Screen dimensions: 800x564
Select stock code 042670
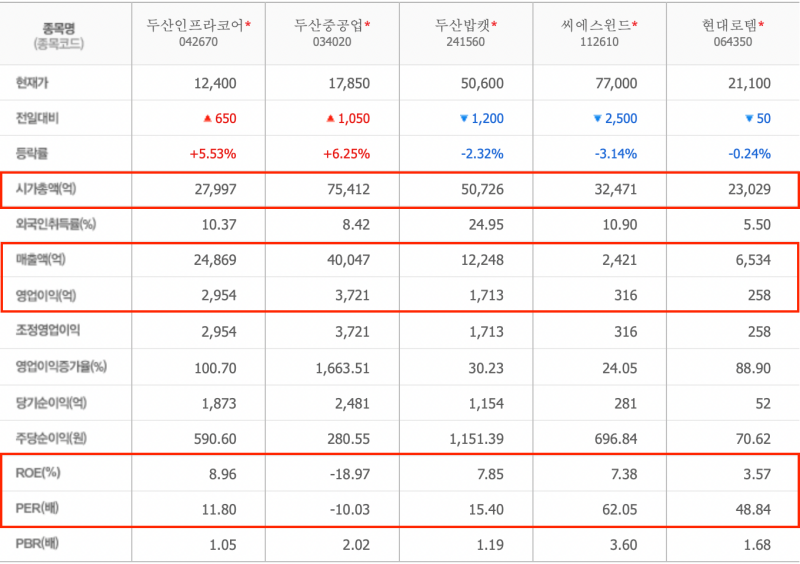198,42
